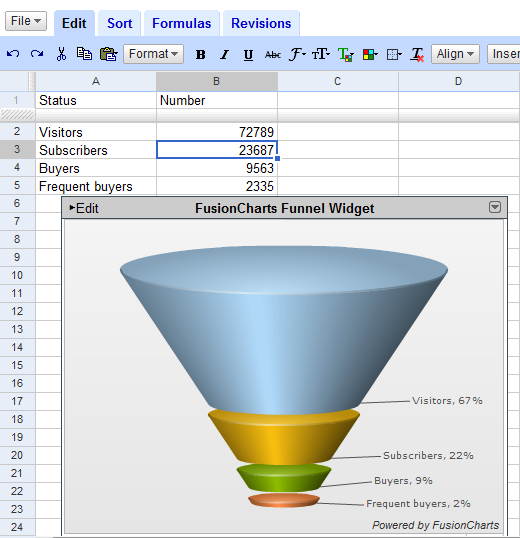
Task: Select column B header
Action: pyautogui.click(x=216, y=81)
